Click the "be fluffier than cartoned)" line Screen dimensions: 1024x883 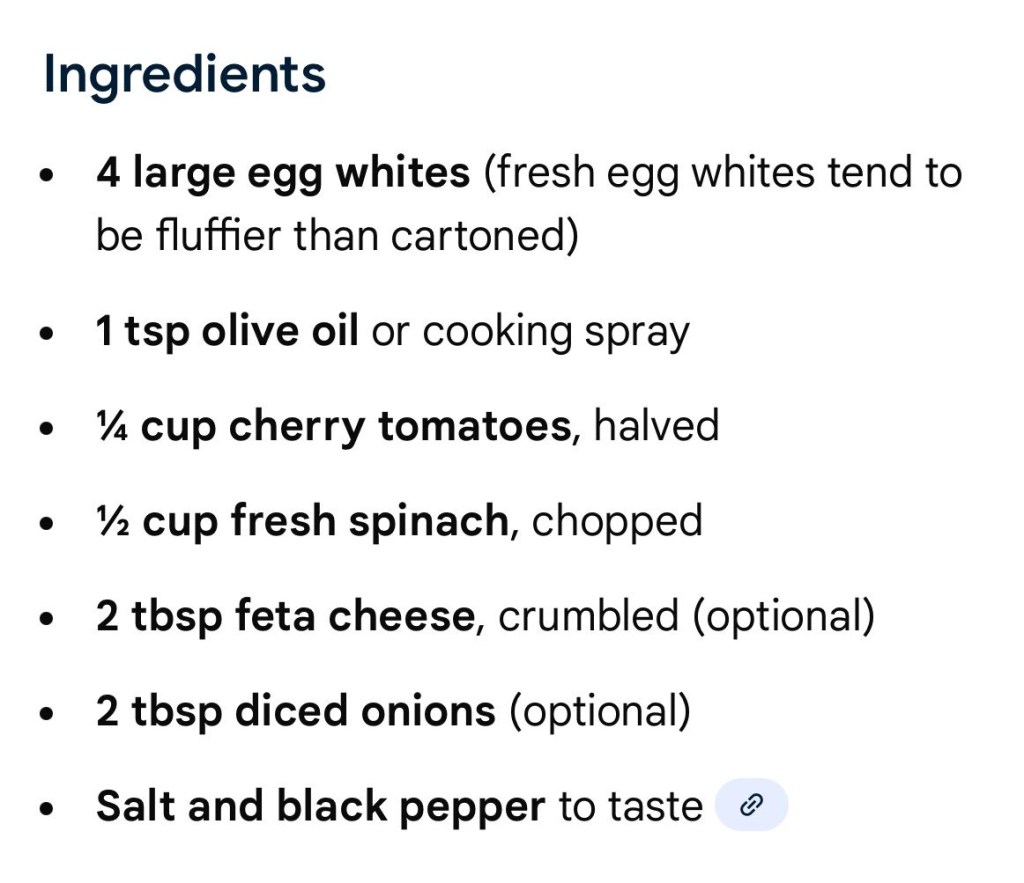pyautogui.click(x=337, y=236)
